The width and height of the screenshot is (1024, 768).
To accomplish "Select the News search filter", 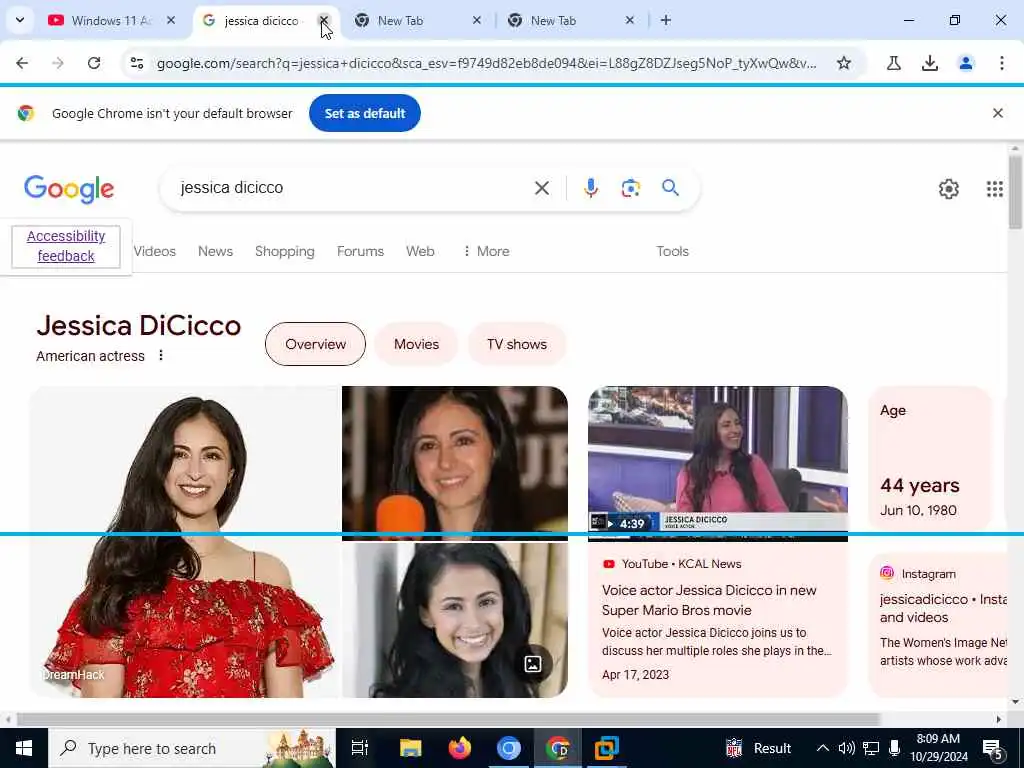I will pyautogui.click(x=216, y=251).
